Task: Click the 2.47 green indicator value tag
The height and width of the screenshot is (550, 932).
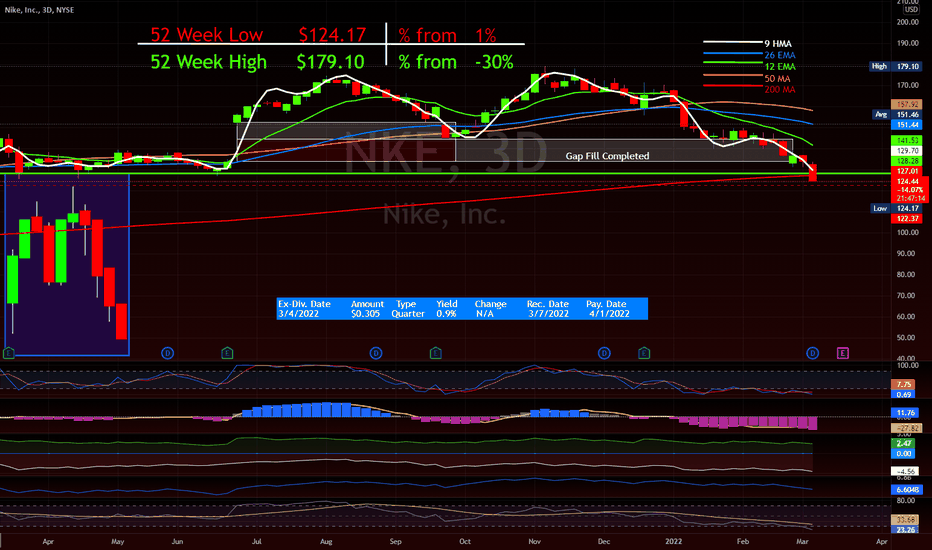Action: coord(904,444)
